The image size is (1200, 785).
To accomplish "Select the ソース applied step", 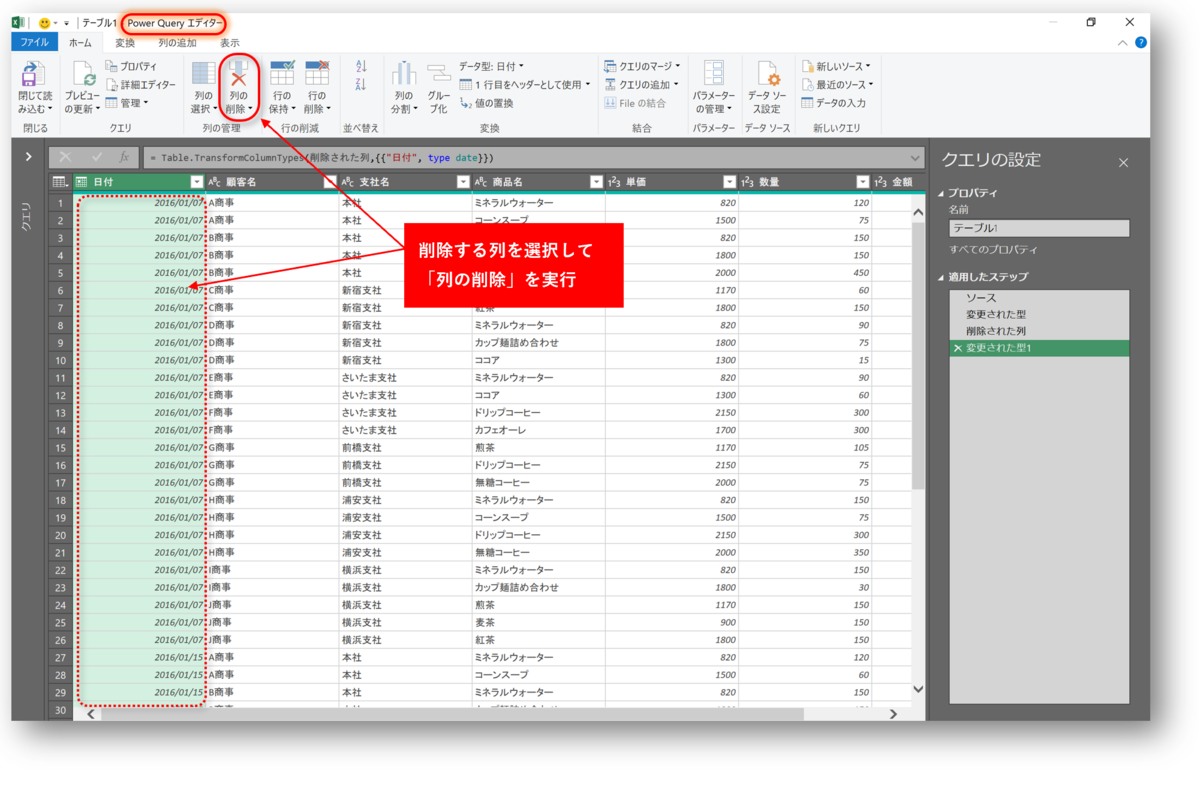I will click(x=1039, y=298).
